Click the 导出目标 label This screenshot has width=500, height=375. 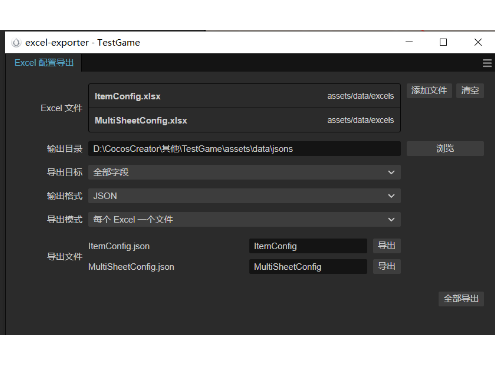[64, 172]
